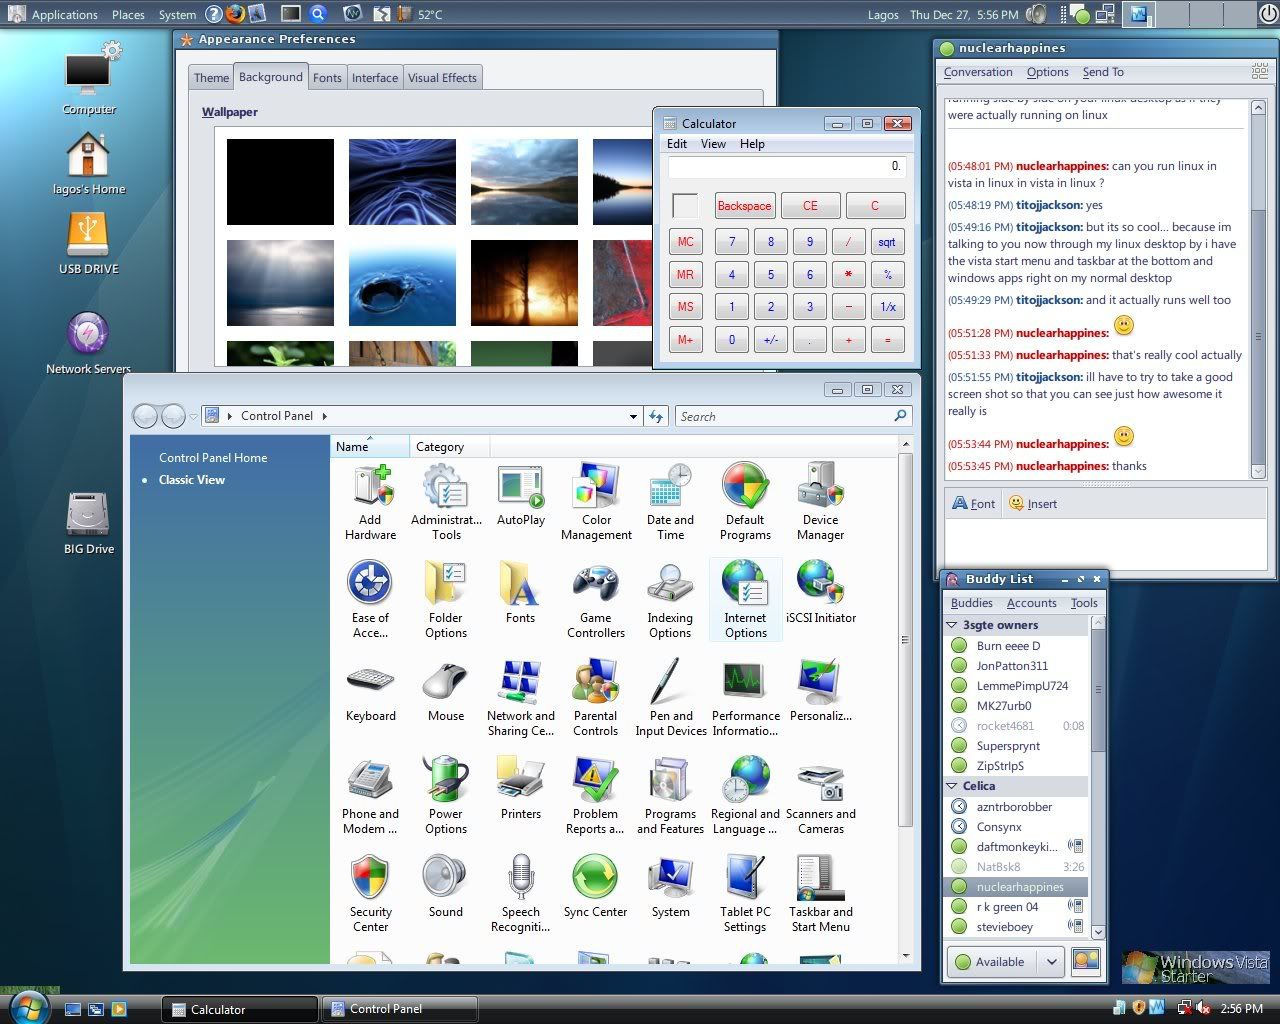Select the water droplet wallpaper thumbnail
The height and width of the screenshot is (1024, 1280).
point(402,283)
